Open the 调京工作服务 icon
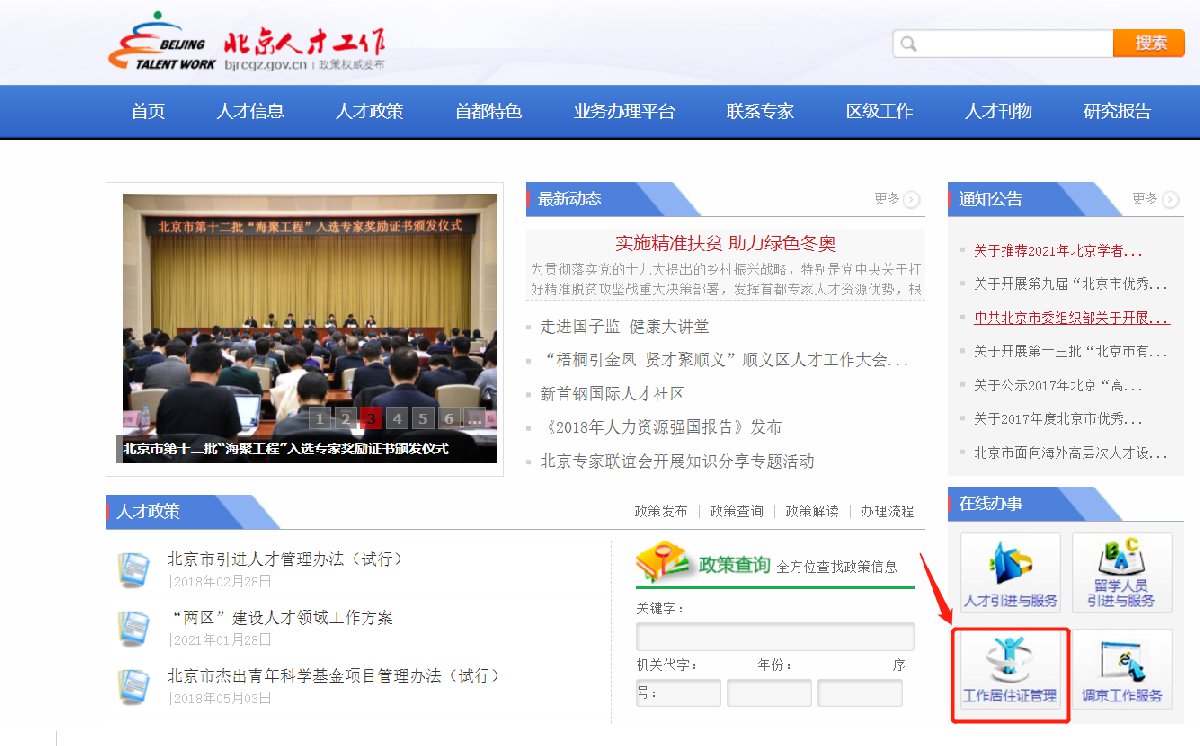Image resolution: width=1200 pixels, height=746 pixels. (1122, 669)
